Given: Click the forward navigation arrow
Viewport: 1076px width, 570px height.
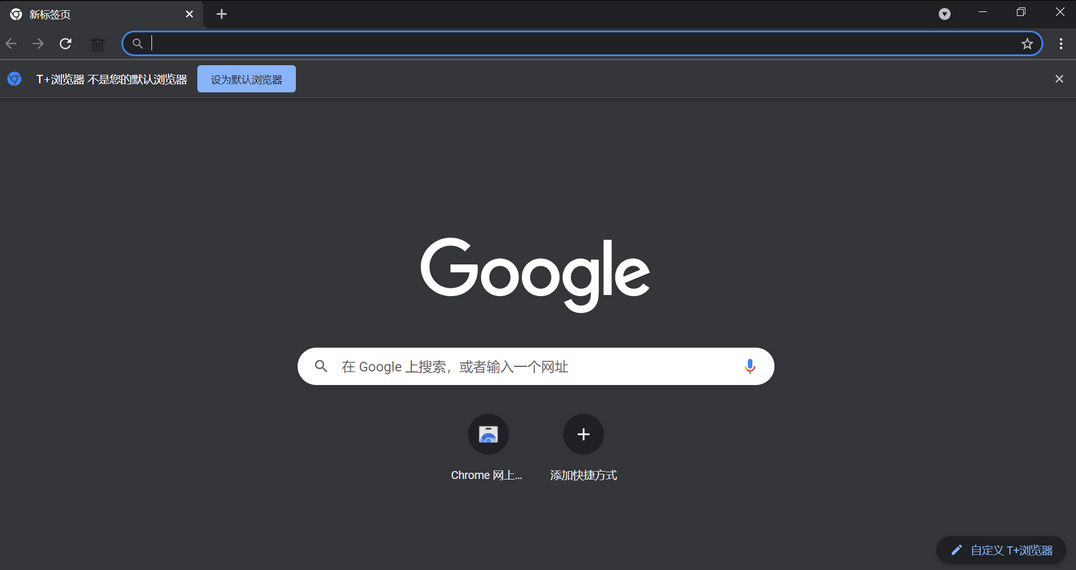Looking at the screenshot, I should point(38,44).
